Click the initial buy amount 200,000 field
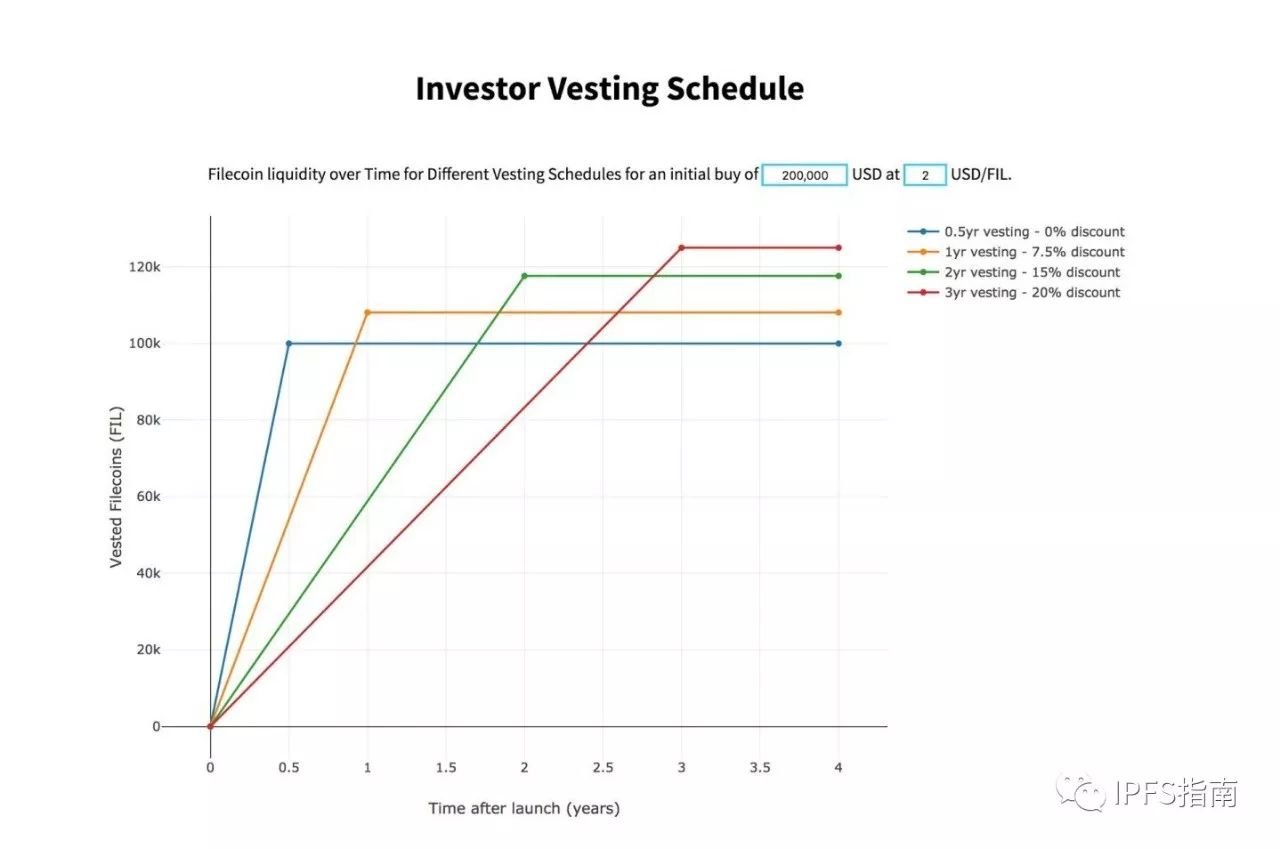The image size is (1280, 849). click(805, 174)
